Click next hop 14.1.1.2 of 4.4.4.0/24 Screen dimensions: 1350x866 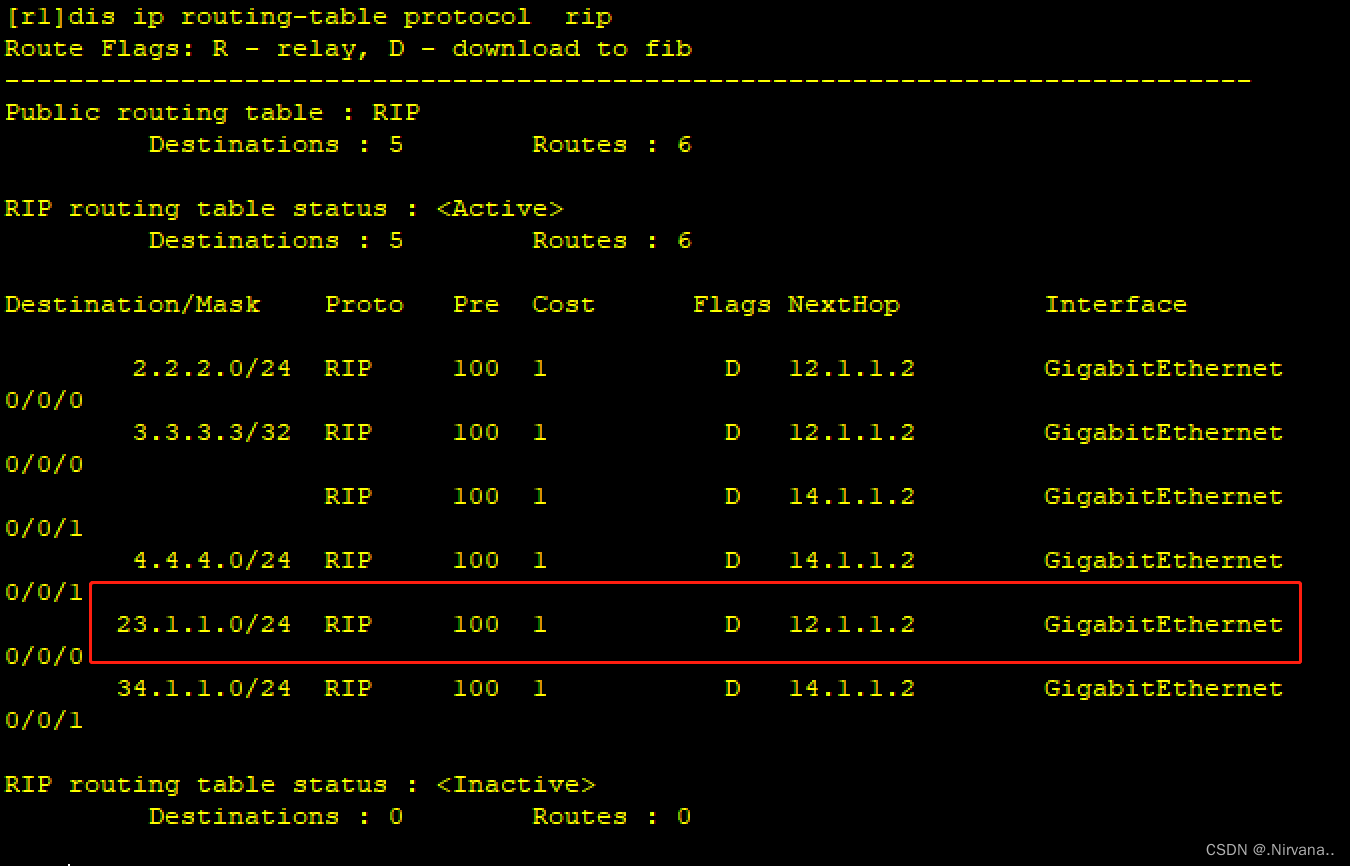(852, 561)
